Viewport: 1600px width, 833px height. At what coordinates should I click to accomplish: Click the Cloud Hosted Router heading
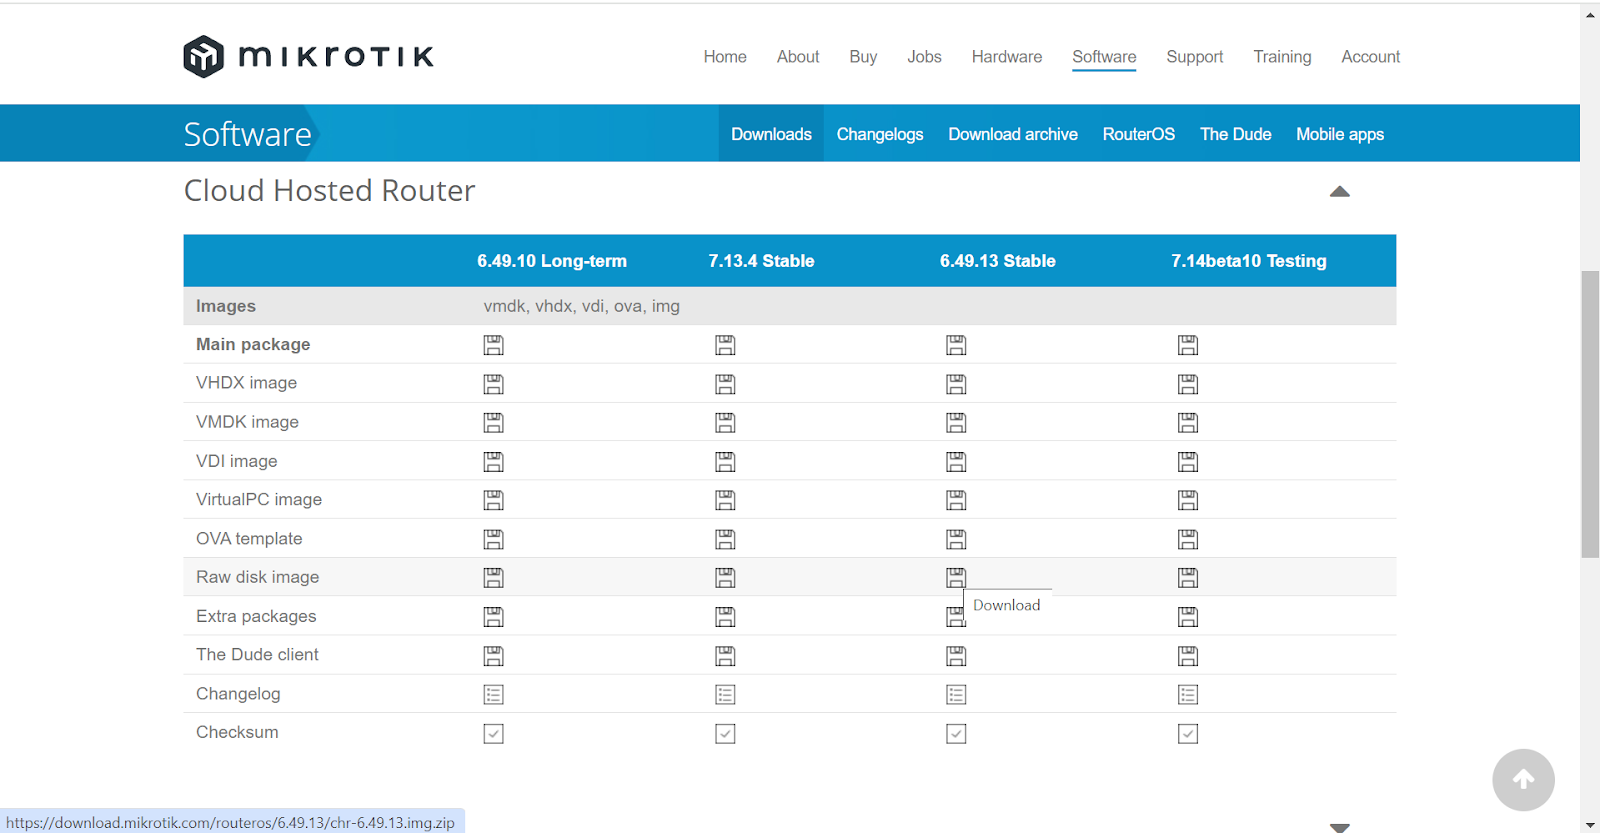coord(329,191)
